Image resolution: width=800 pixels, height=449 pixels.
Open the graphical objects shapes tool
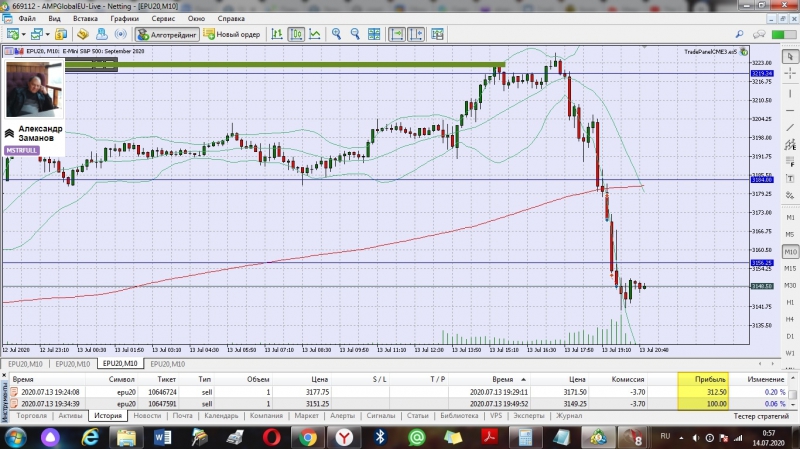pyautogui.click(x=790, y=195)
